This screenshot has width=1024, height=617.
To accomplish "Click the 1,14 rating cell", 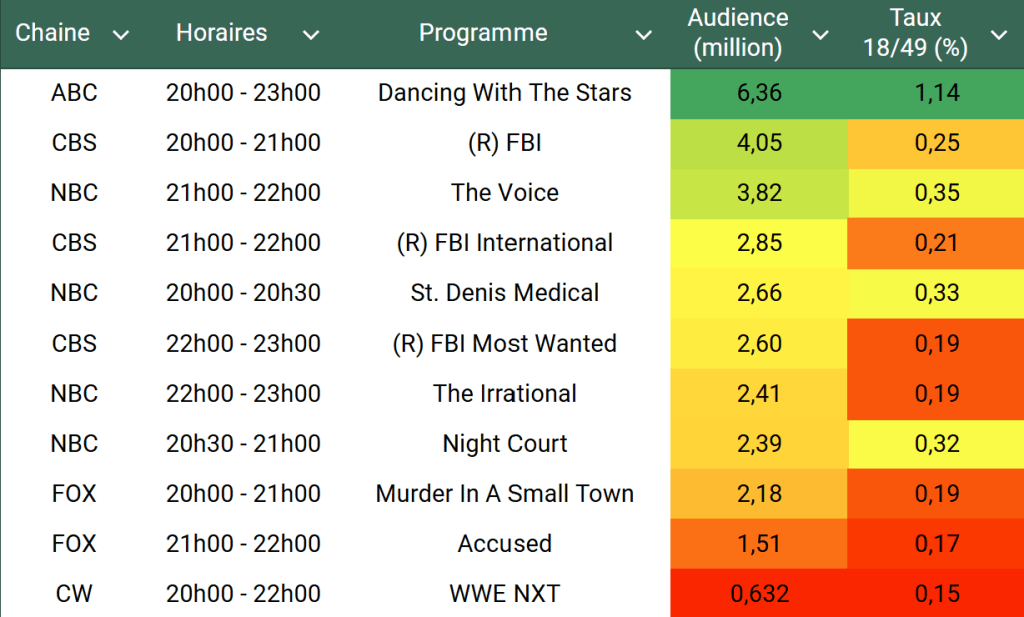I will 936,93.
